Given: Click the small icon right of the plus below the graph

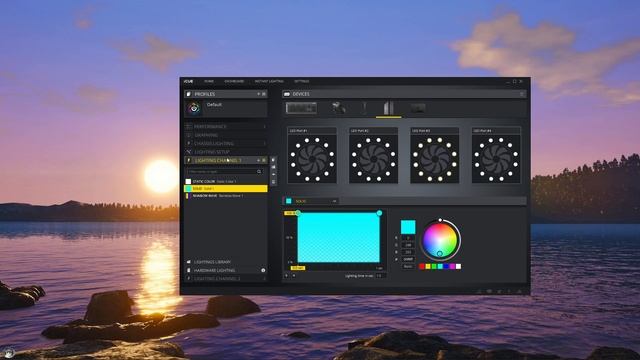Looking at the screenshot, I should pos(294,276).
